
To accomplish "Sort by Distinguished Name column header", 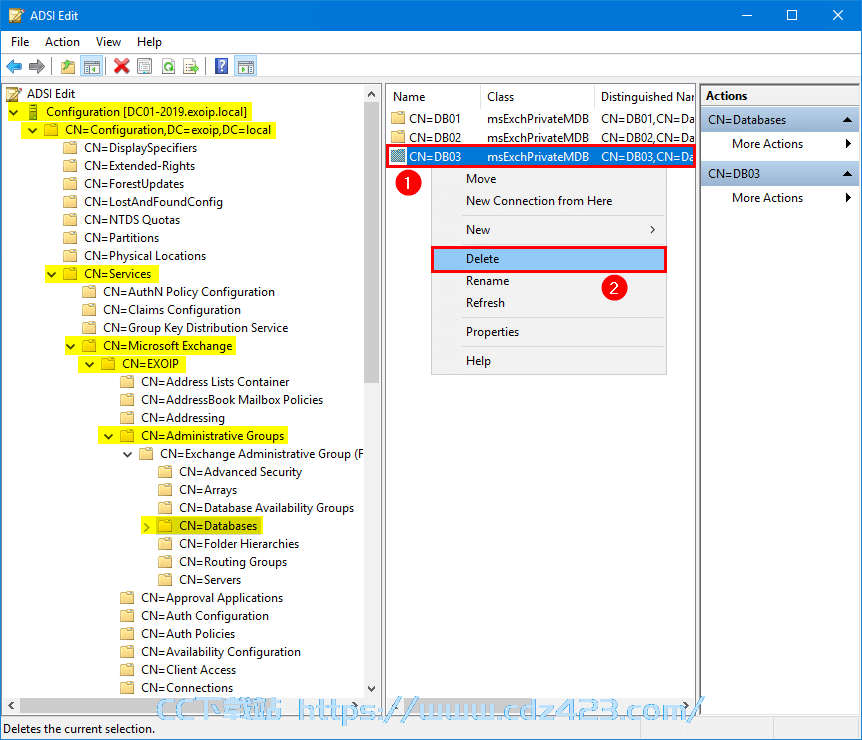I will click(x=645, y=97).
